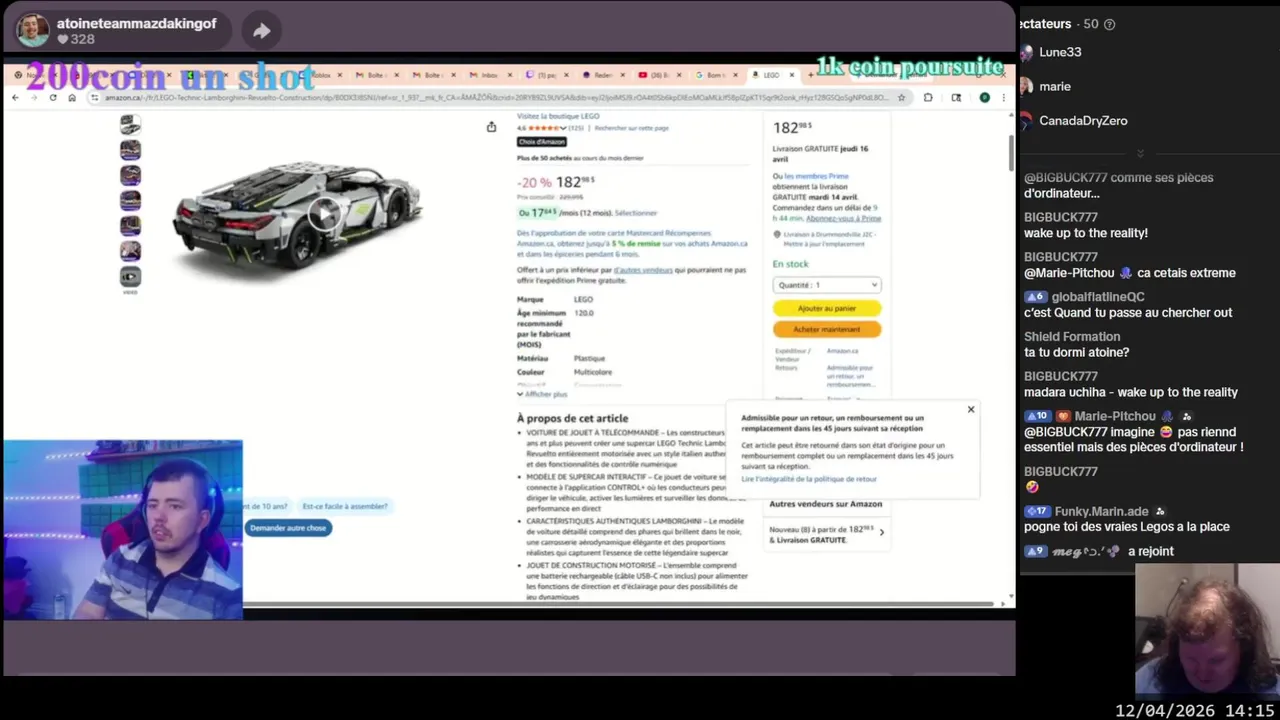This screenshot has width=1280, height=720.
Task: Click the Choix d'Amazon badge
Action: (542, 142)
